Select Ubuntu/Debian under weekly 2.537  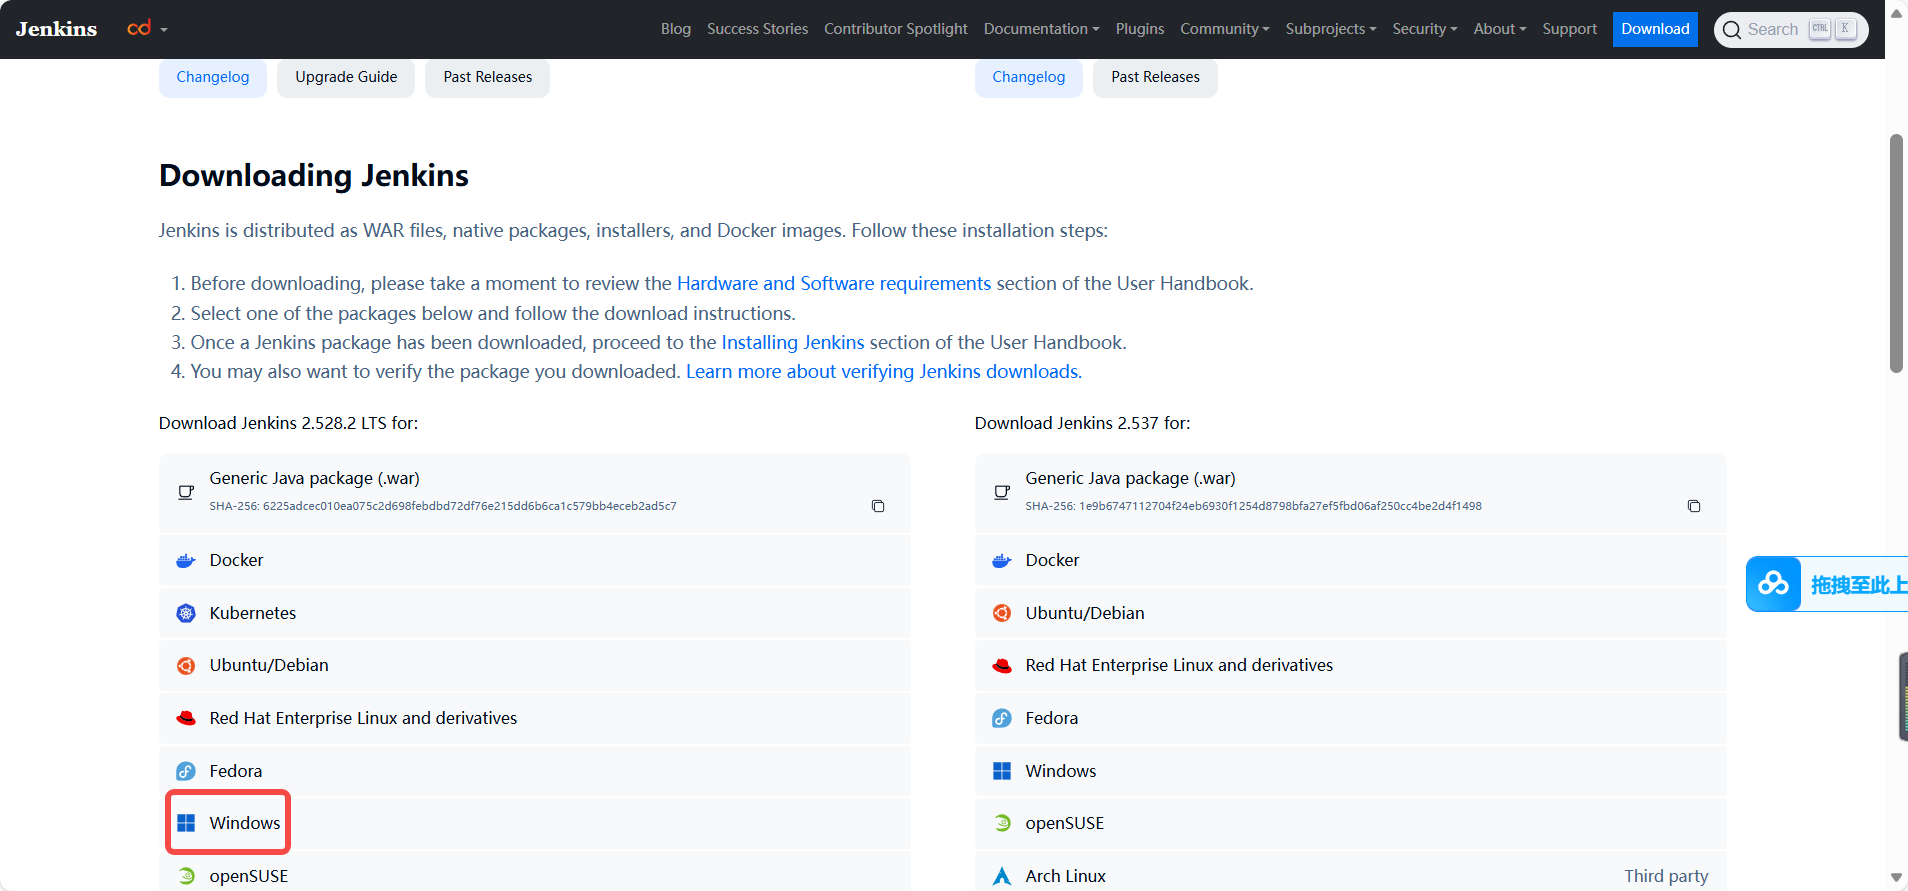1351,613
